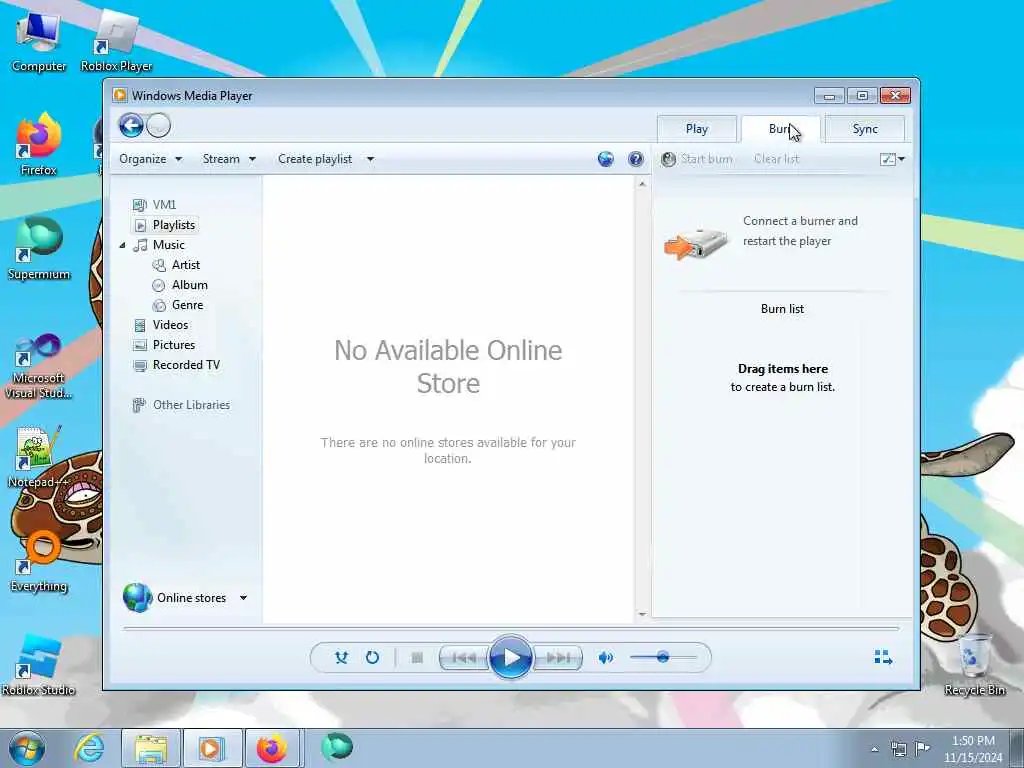Select the Firefox desktop shortcut
Image resolution: width=1024 pixels, height=768 pixels.
pyautogui.click(x=39, y=144)
